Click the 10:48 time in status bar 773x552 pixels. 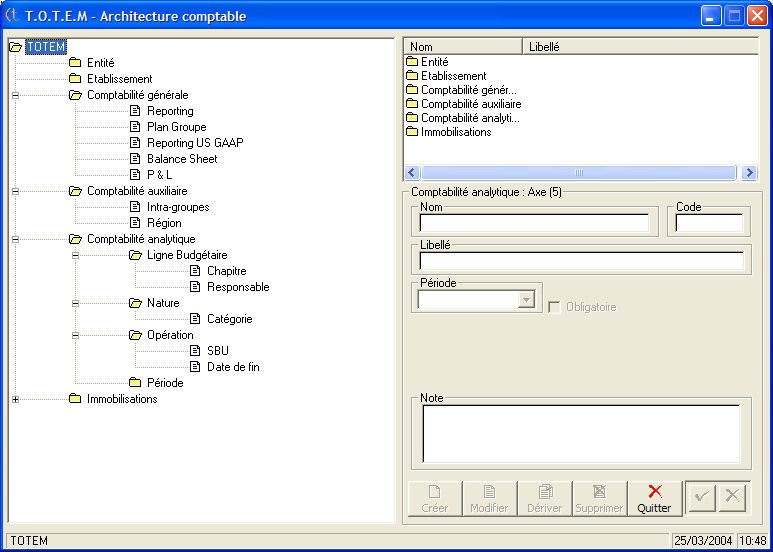click(x=752, y=540)
